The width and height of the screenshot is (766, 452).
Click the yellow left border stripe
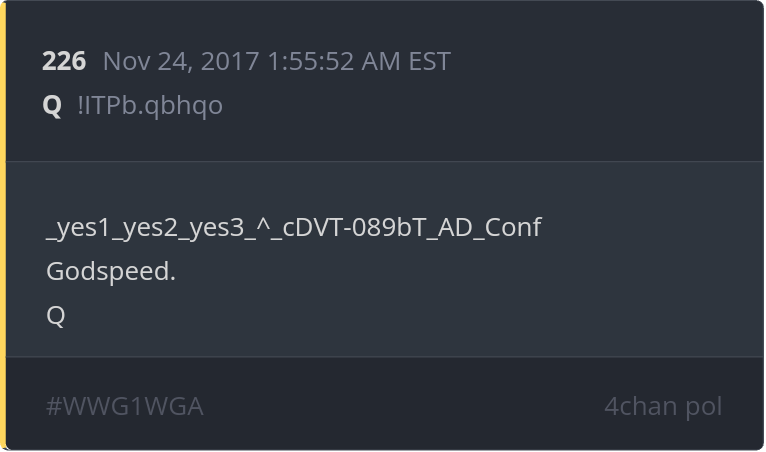click(3, 226)
